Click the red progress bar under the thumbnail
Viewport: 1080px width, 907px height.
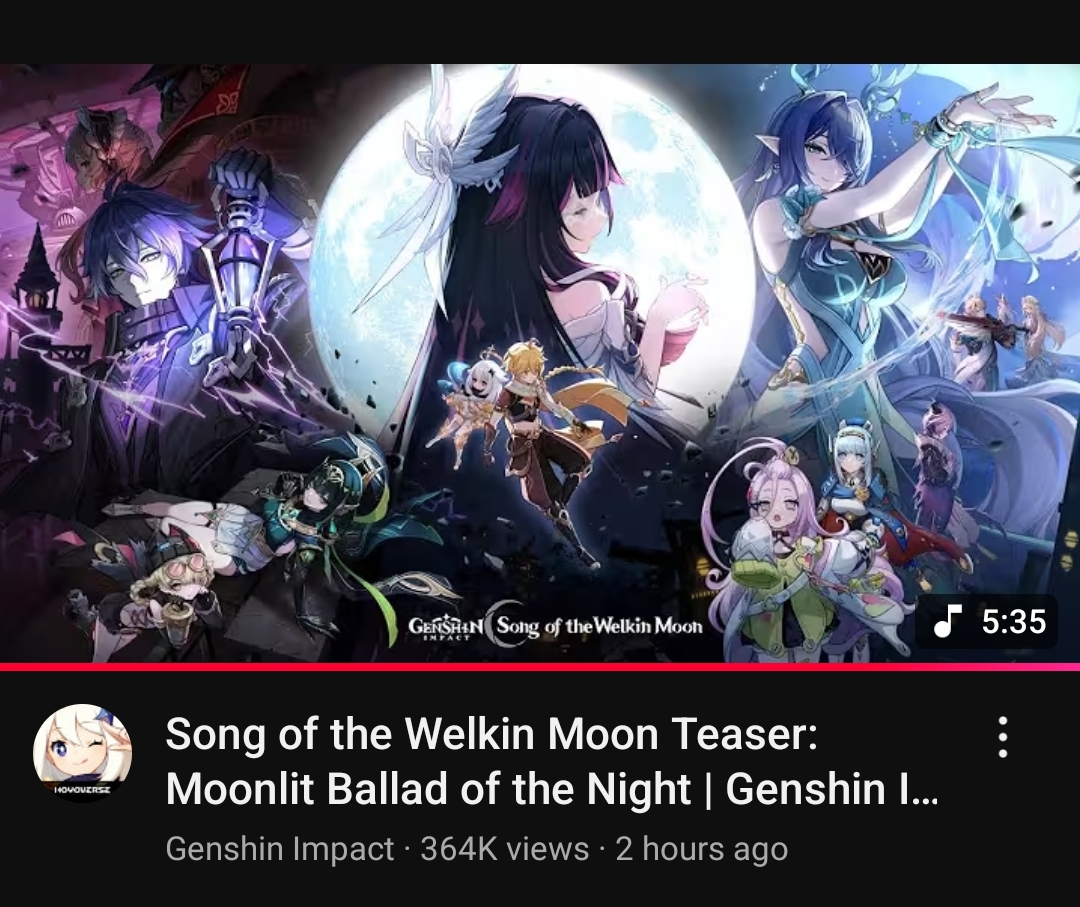tap(540, 667)
